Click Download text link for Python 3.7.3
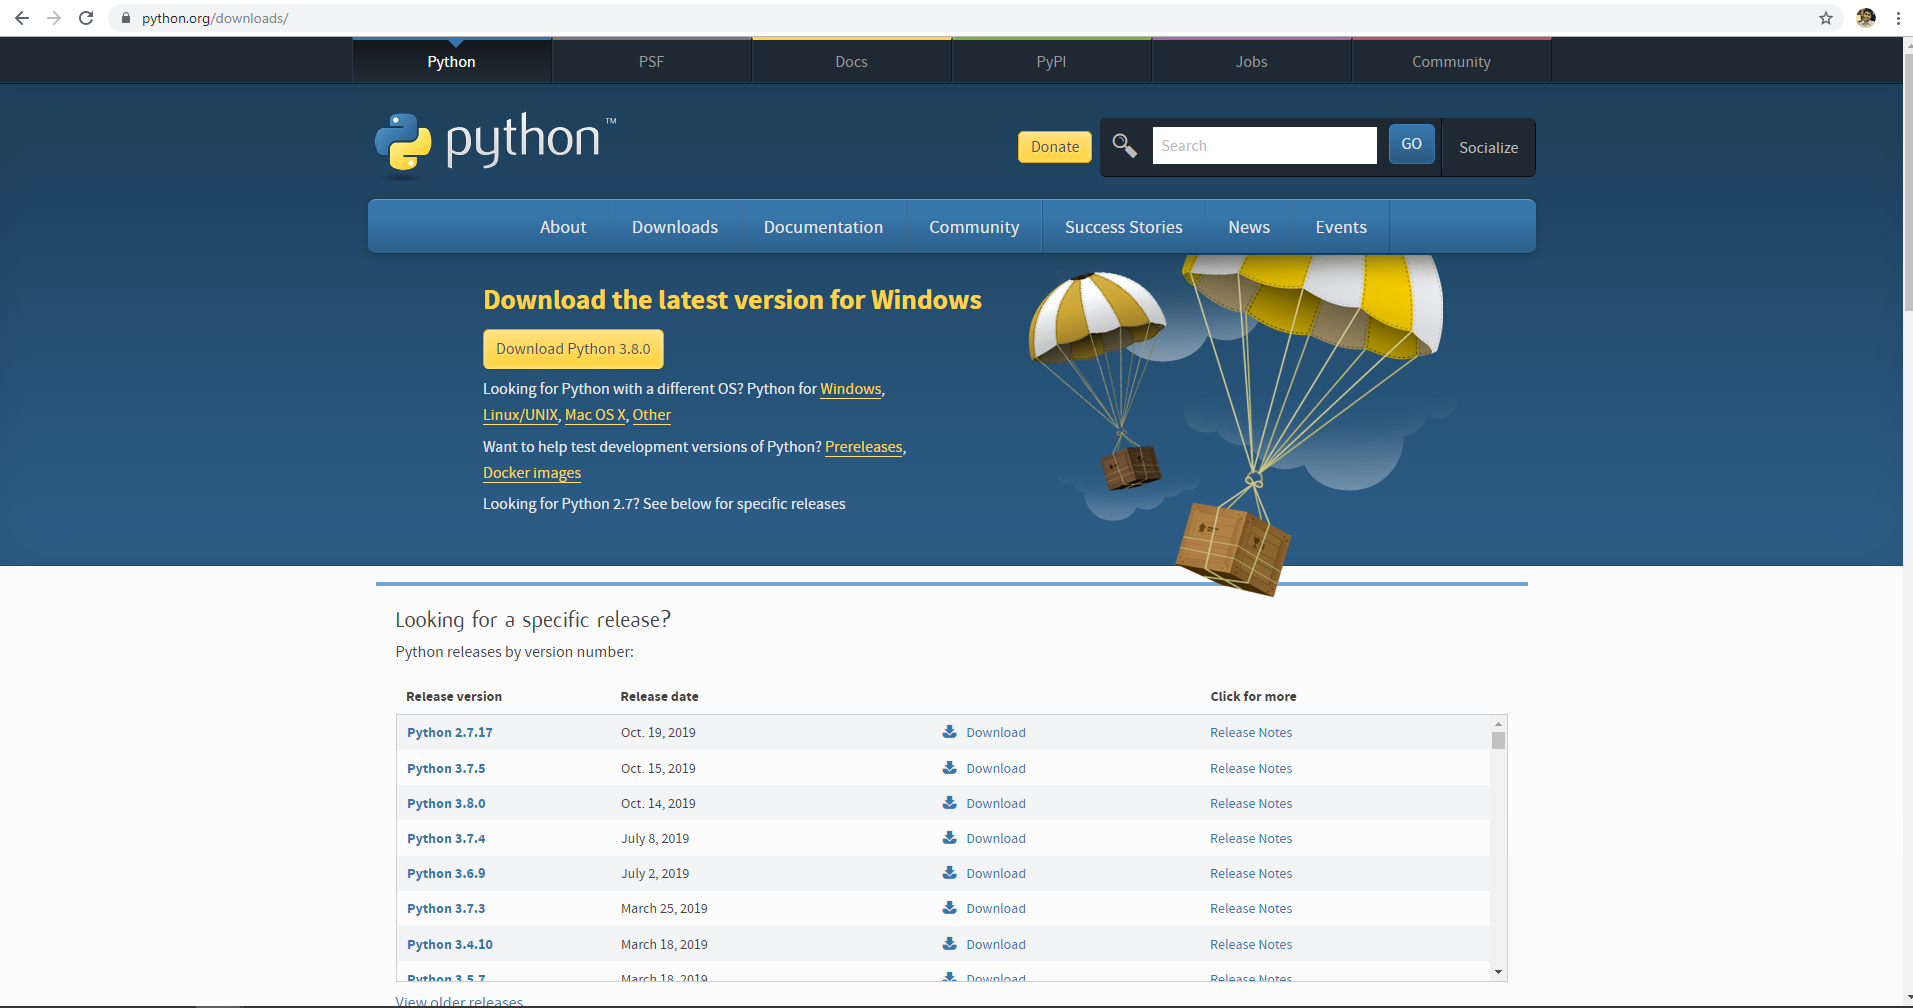1913x1008 pixels. tap(996, 908)
